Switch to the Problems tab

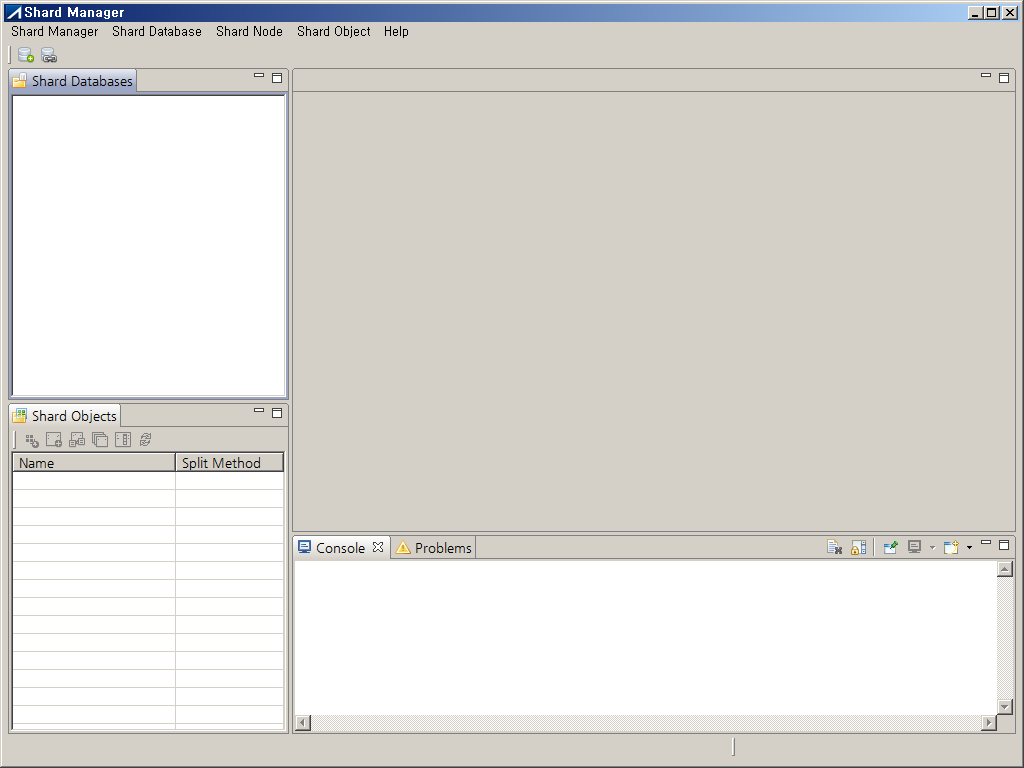click(x=434, y=548)
